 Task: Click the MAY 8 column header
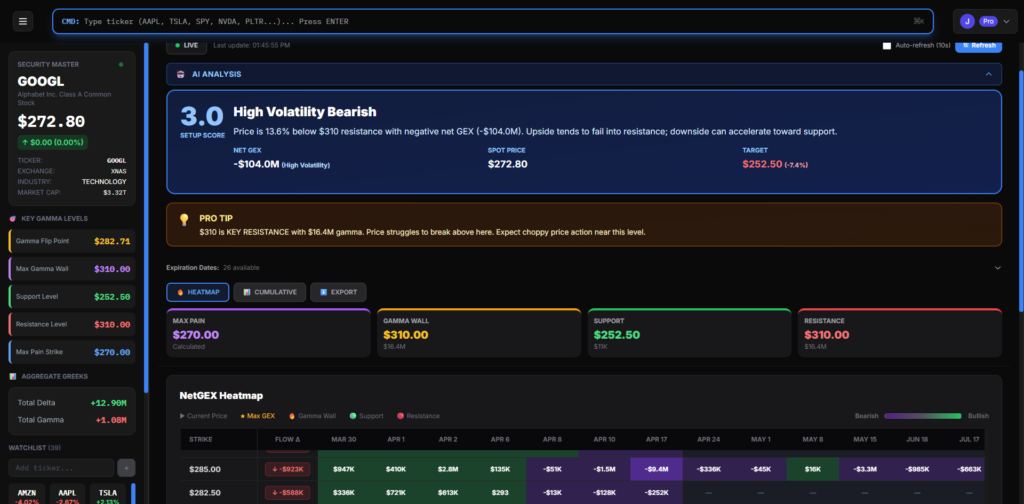[812, 439]
